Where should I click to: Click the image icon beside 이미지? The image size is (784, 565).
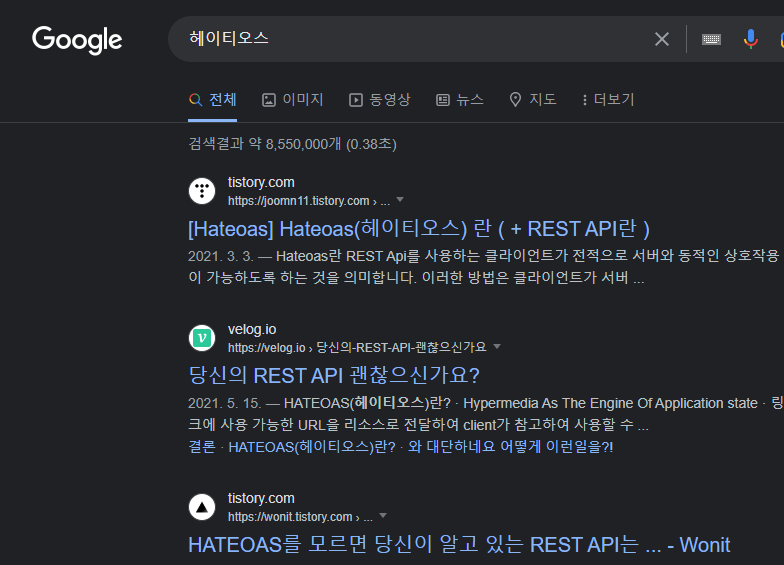[269, 100]
